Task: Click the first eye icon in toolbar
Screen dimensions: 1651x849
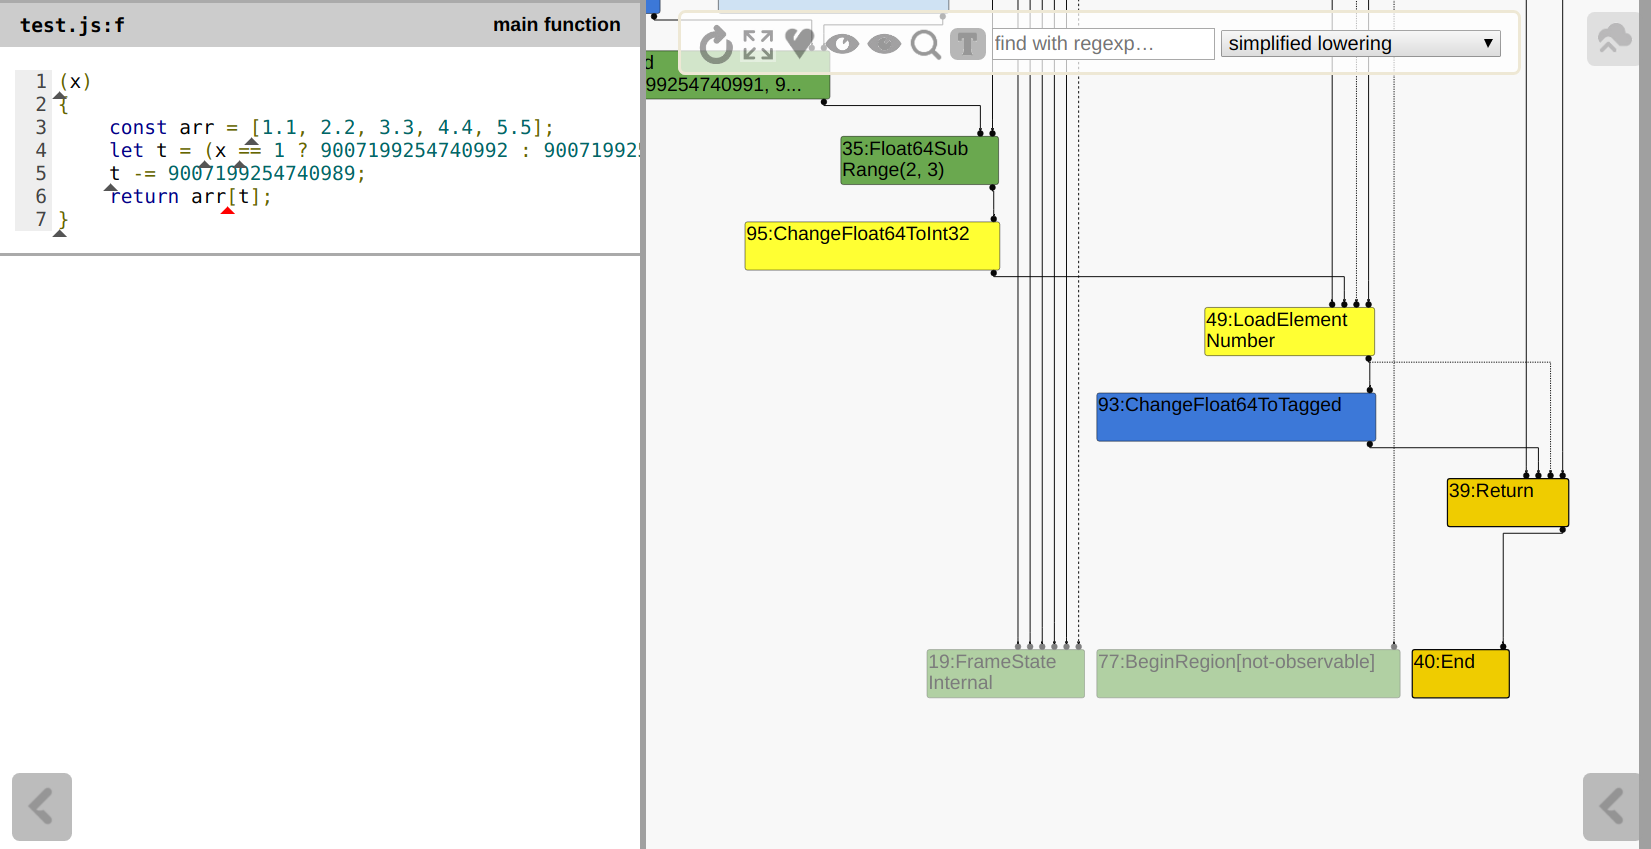Action: tap(842, 44)
